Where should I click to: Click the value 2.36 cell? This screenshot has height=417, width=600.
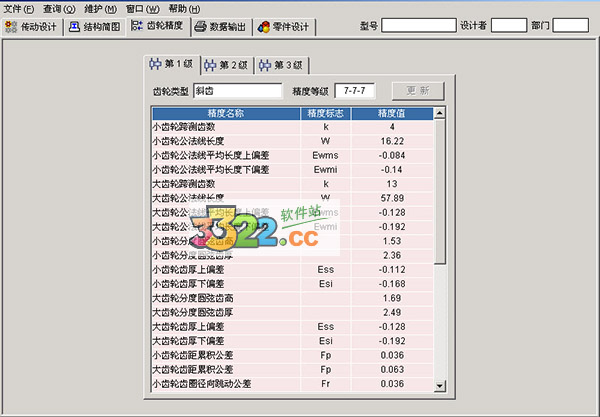pos(392,255)
